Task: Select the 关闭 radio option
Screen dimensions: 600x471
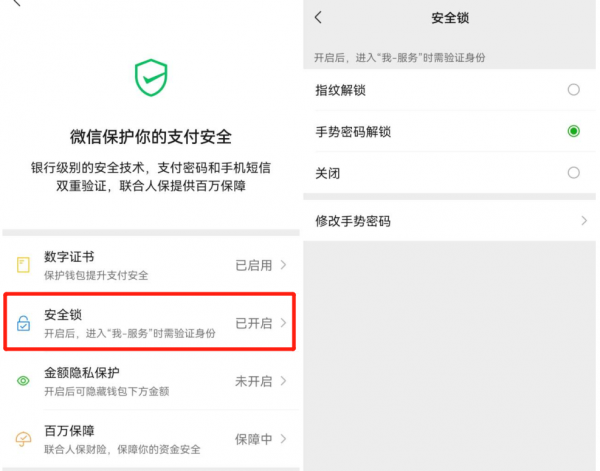Action: [573, 173]
